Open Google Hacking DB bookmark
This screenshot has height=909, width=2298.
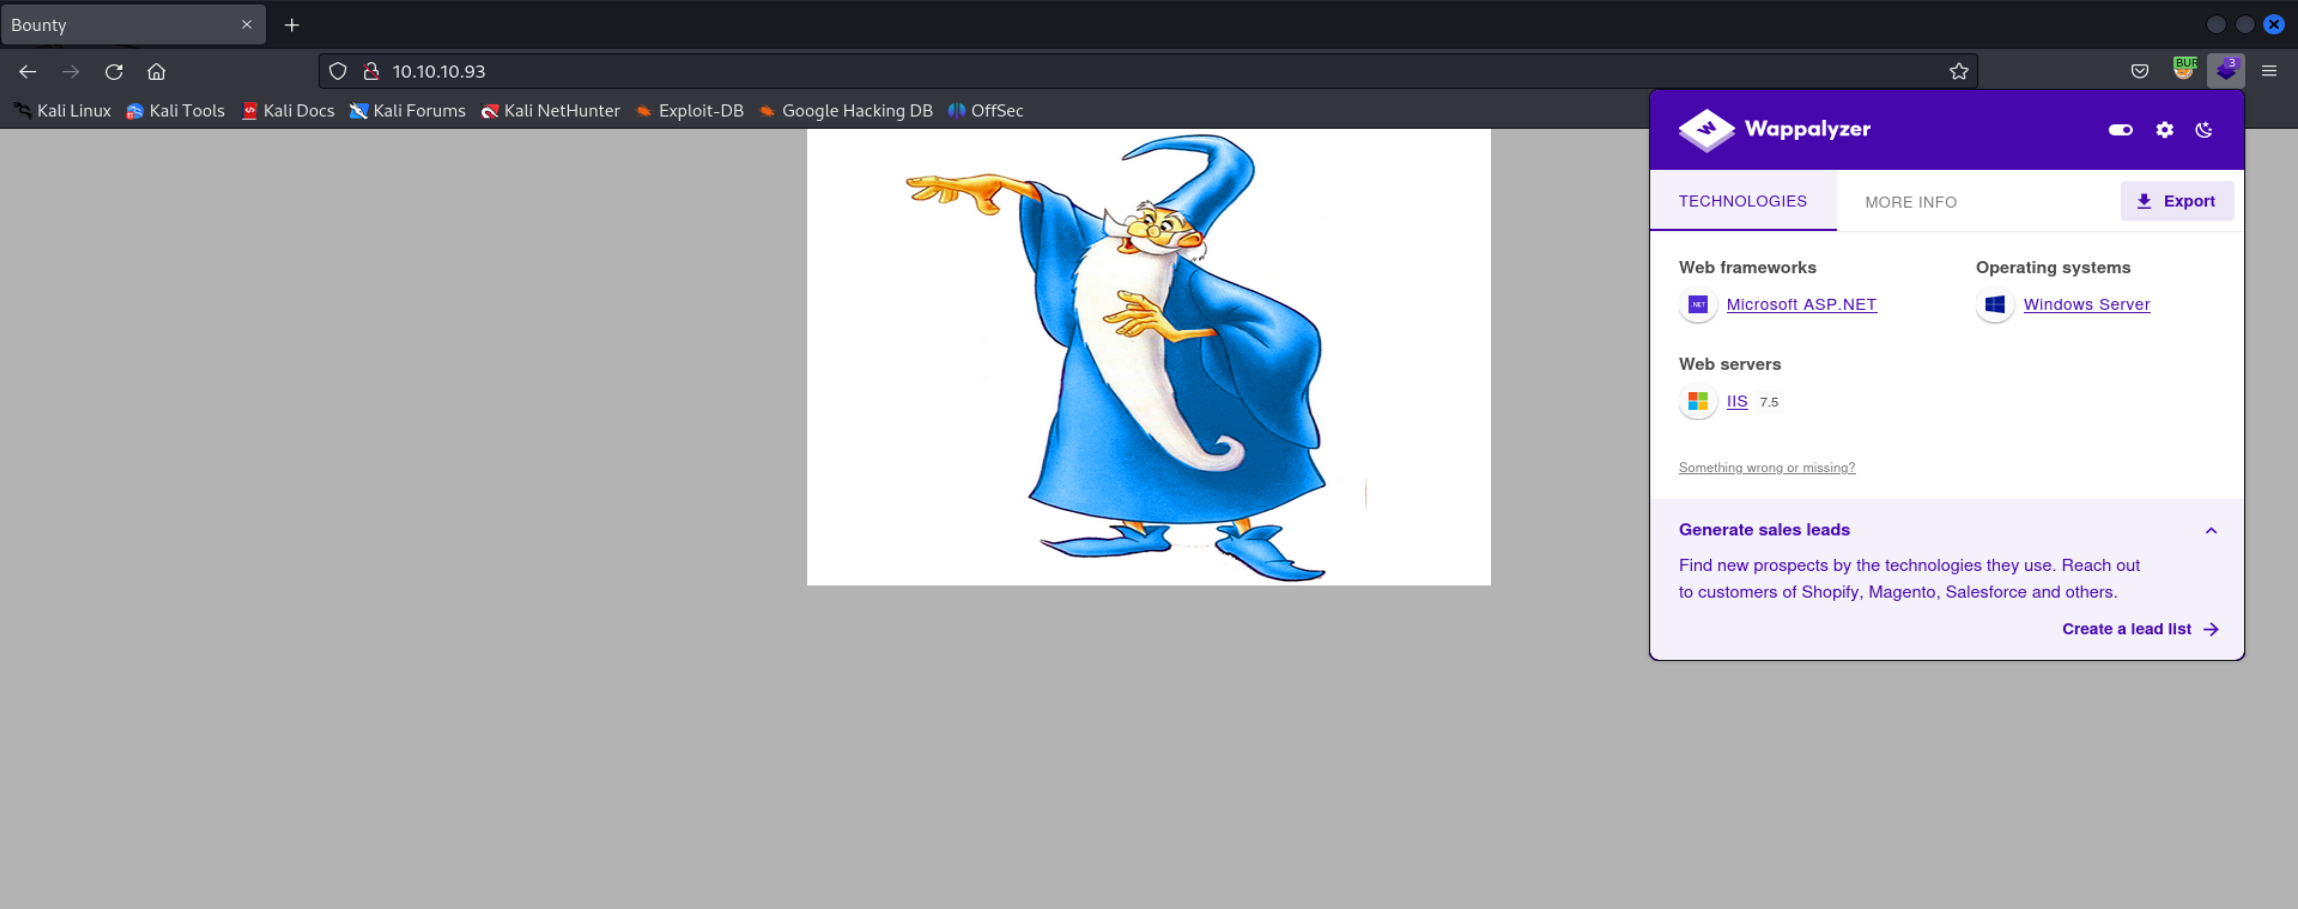845,111
